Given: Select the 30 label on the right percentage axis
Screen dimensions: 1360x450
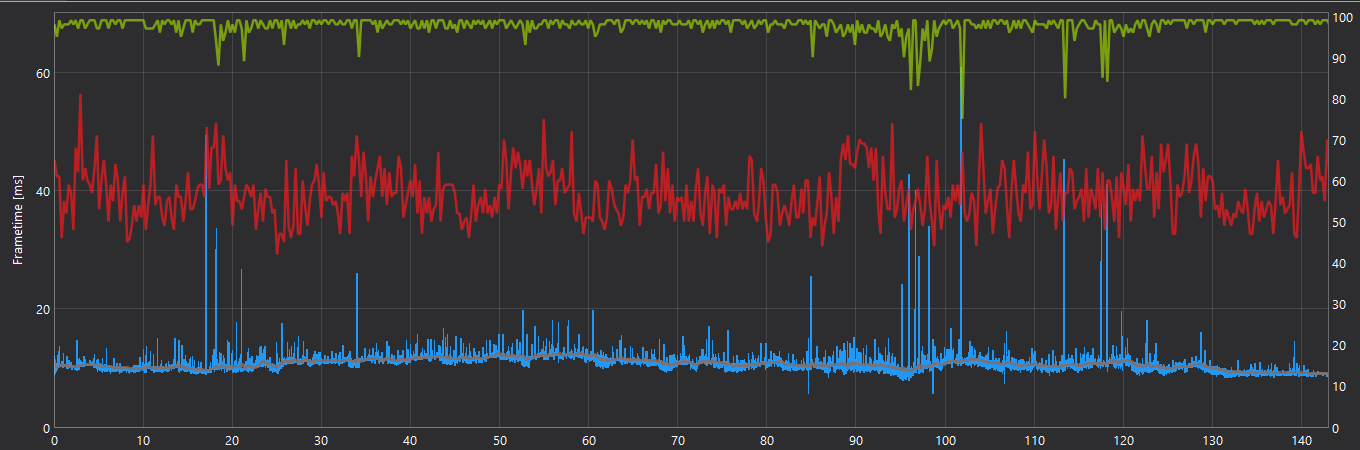Looking at the screenshot, I should [1340, 305].
